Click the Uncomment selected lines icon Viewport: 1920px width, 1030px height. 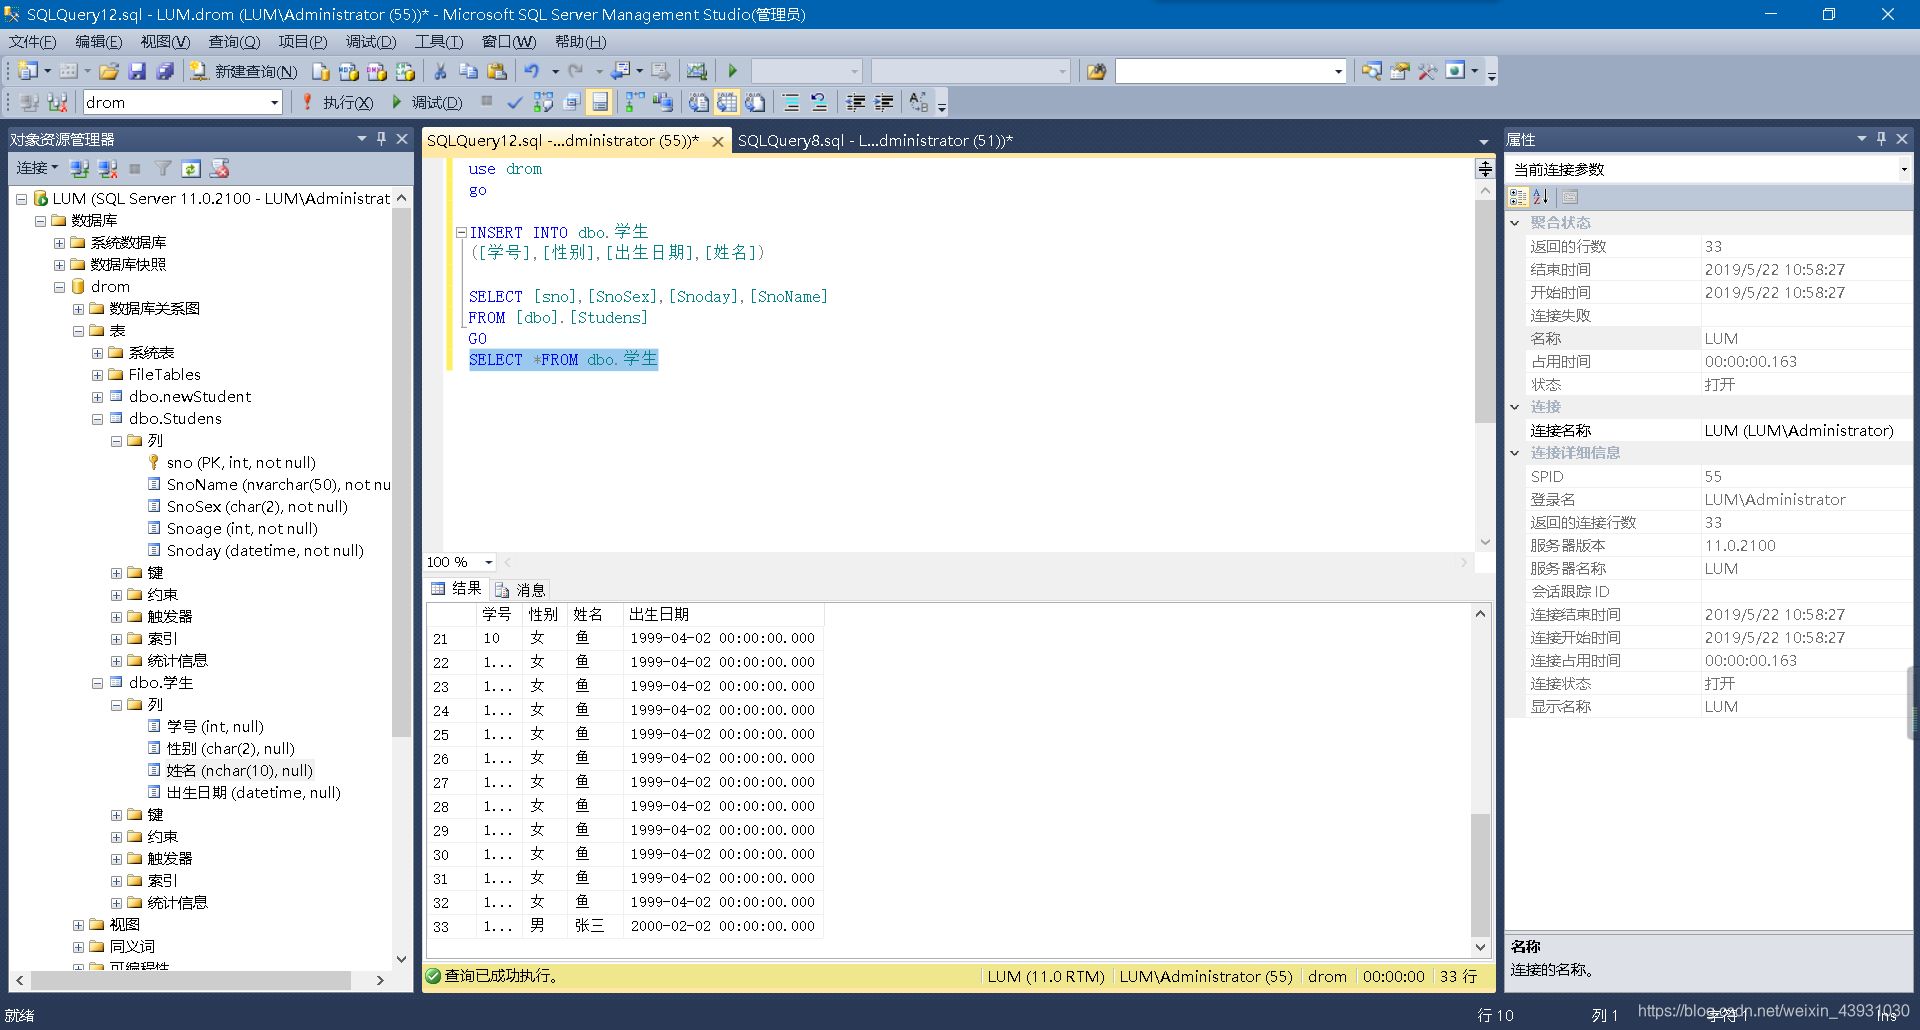point(819,102)
